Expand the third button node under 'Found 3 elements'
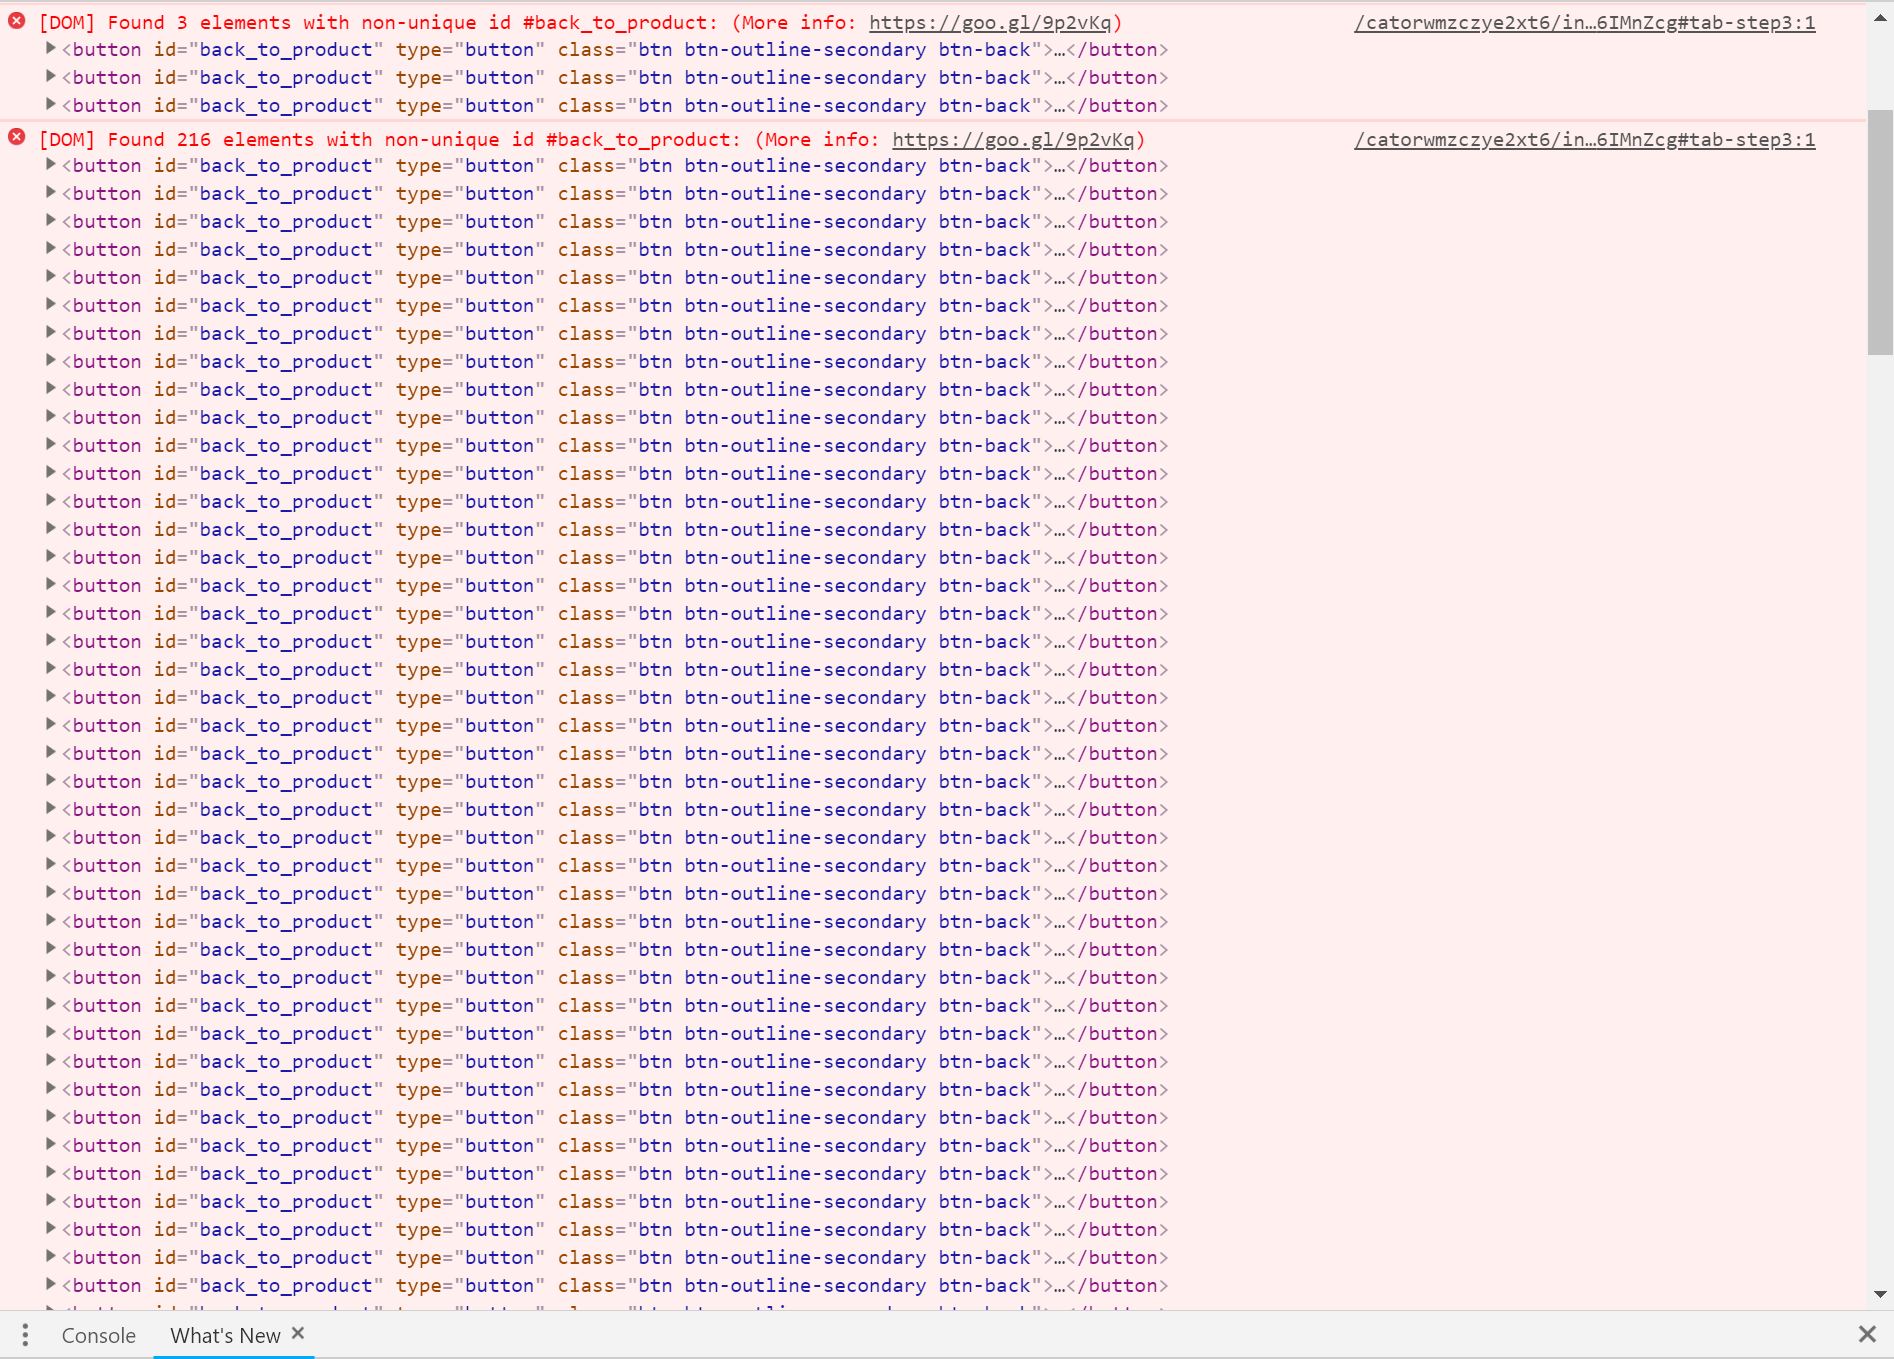Viewport: 1894px width, 1359px height. click(x=51, y=104)
